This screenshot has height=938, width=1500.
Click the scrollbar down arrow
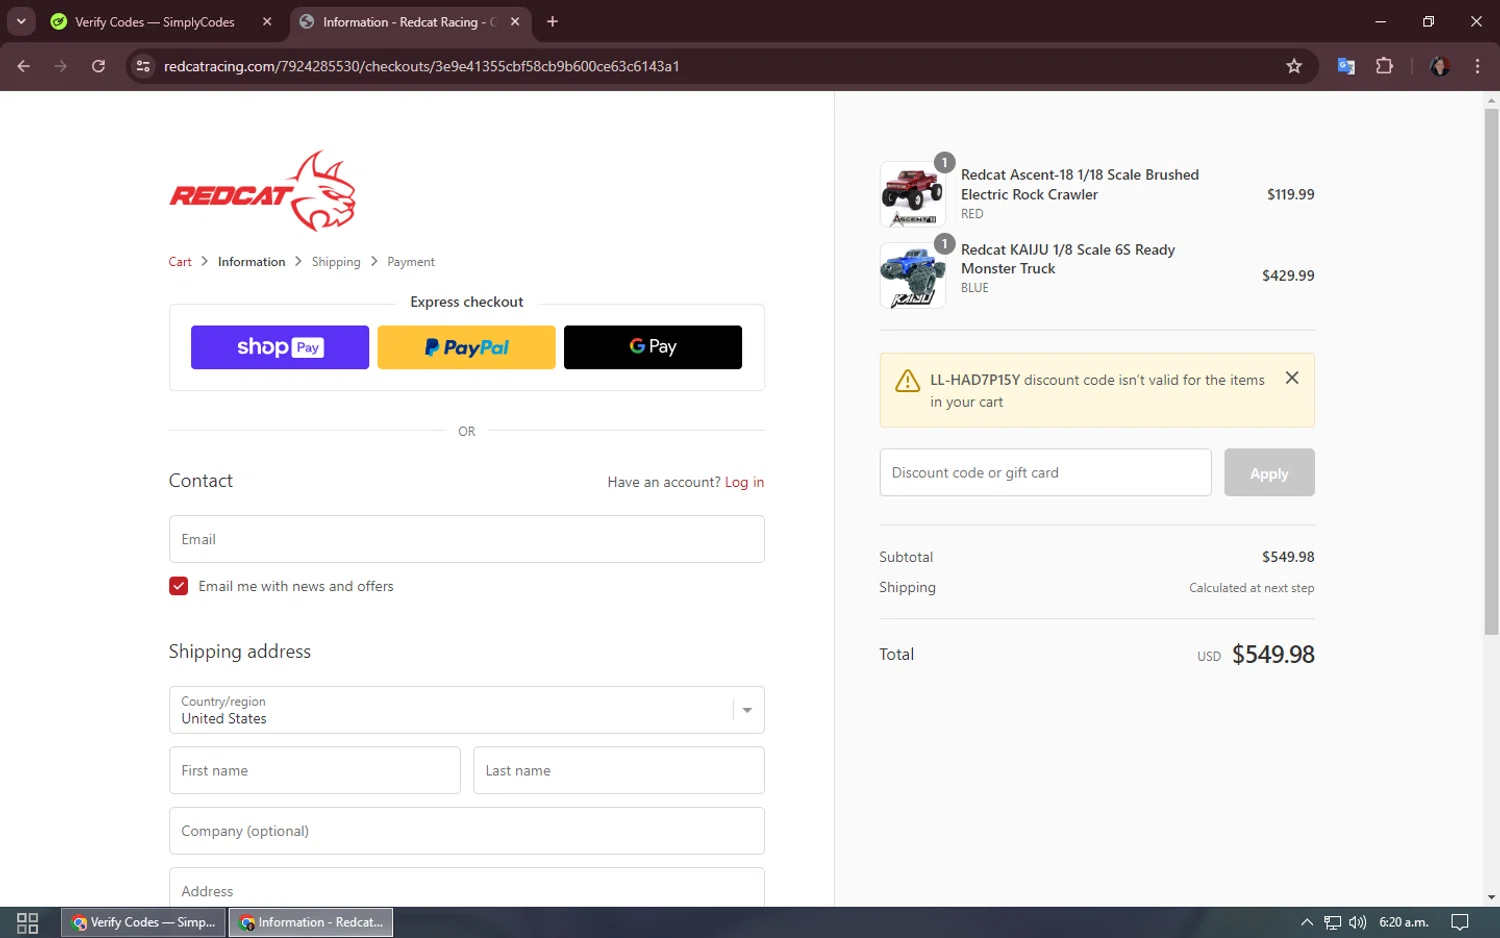[1491, 898]
